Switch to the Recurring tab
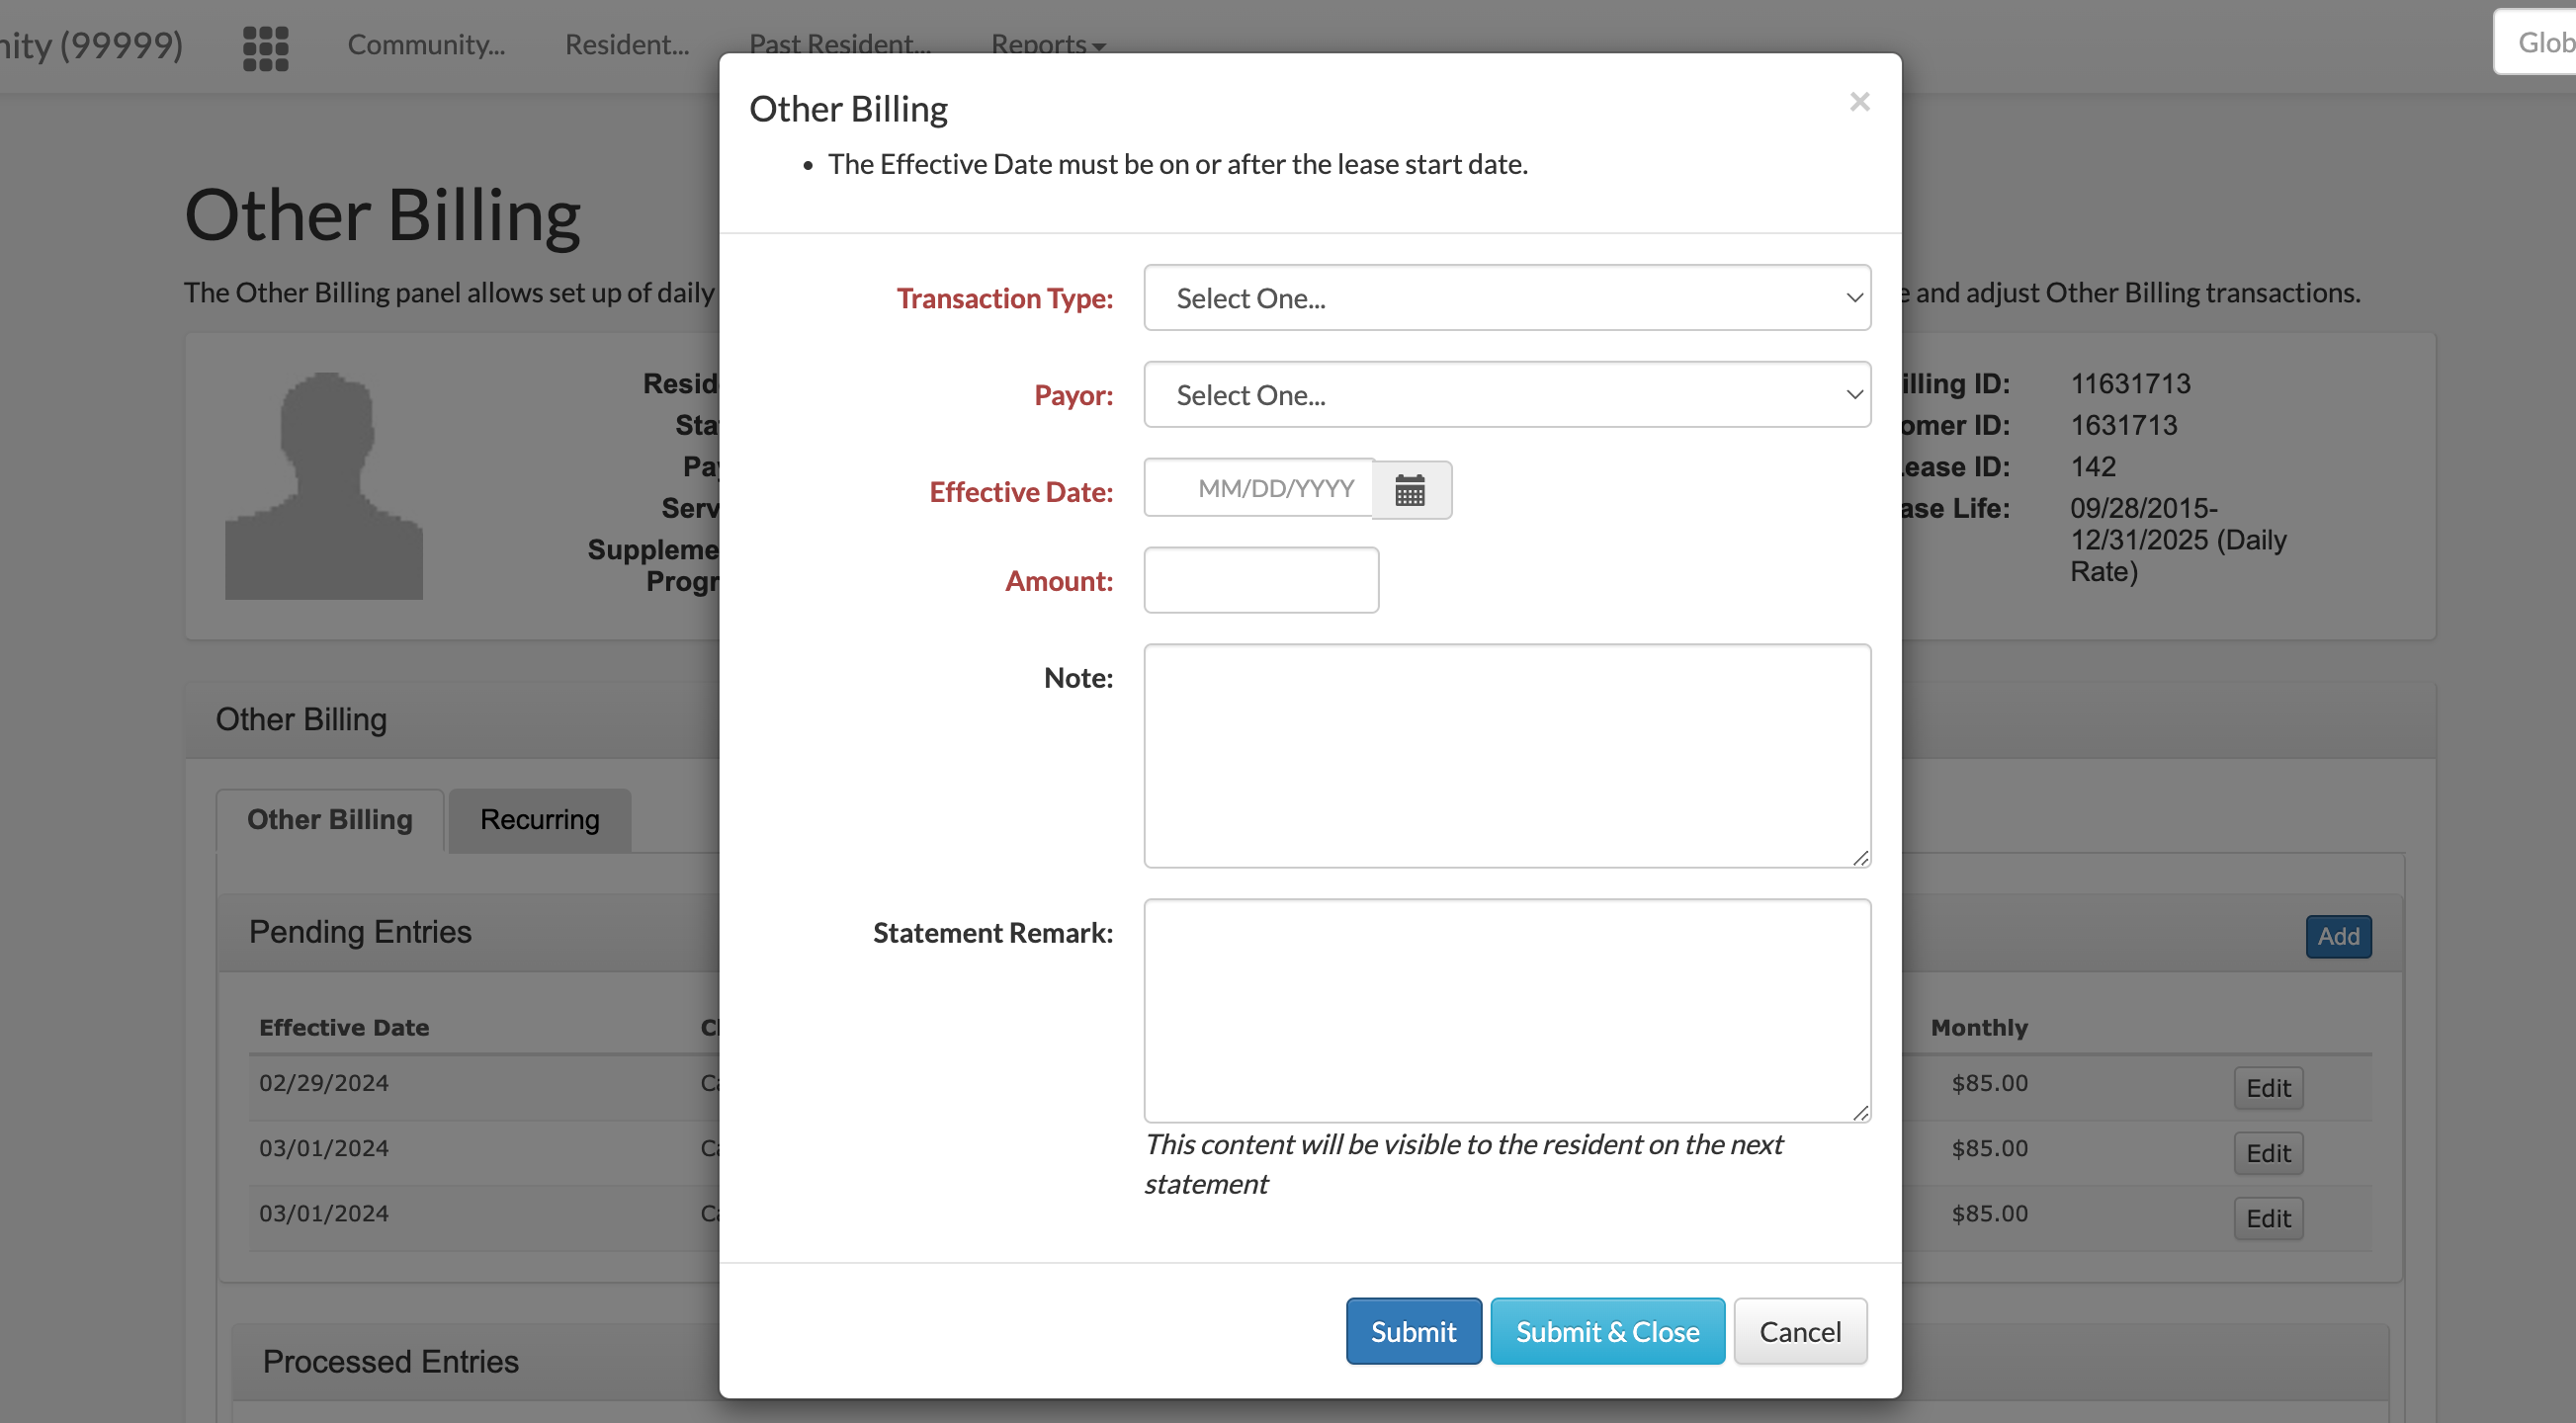 click(539, 820)
